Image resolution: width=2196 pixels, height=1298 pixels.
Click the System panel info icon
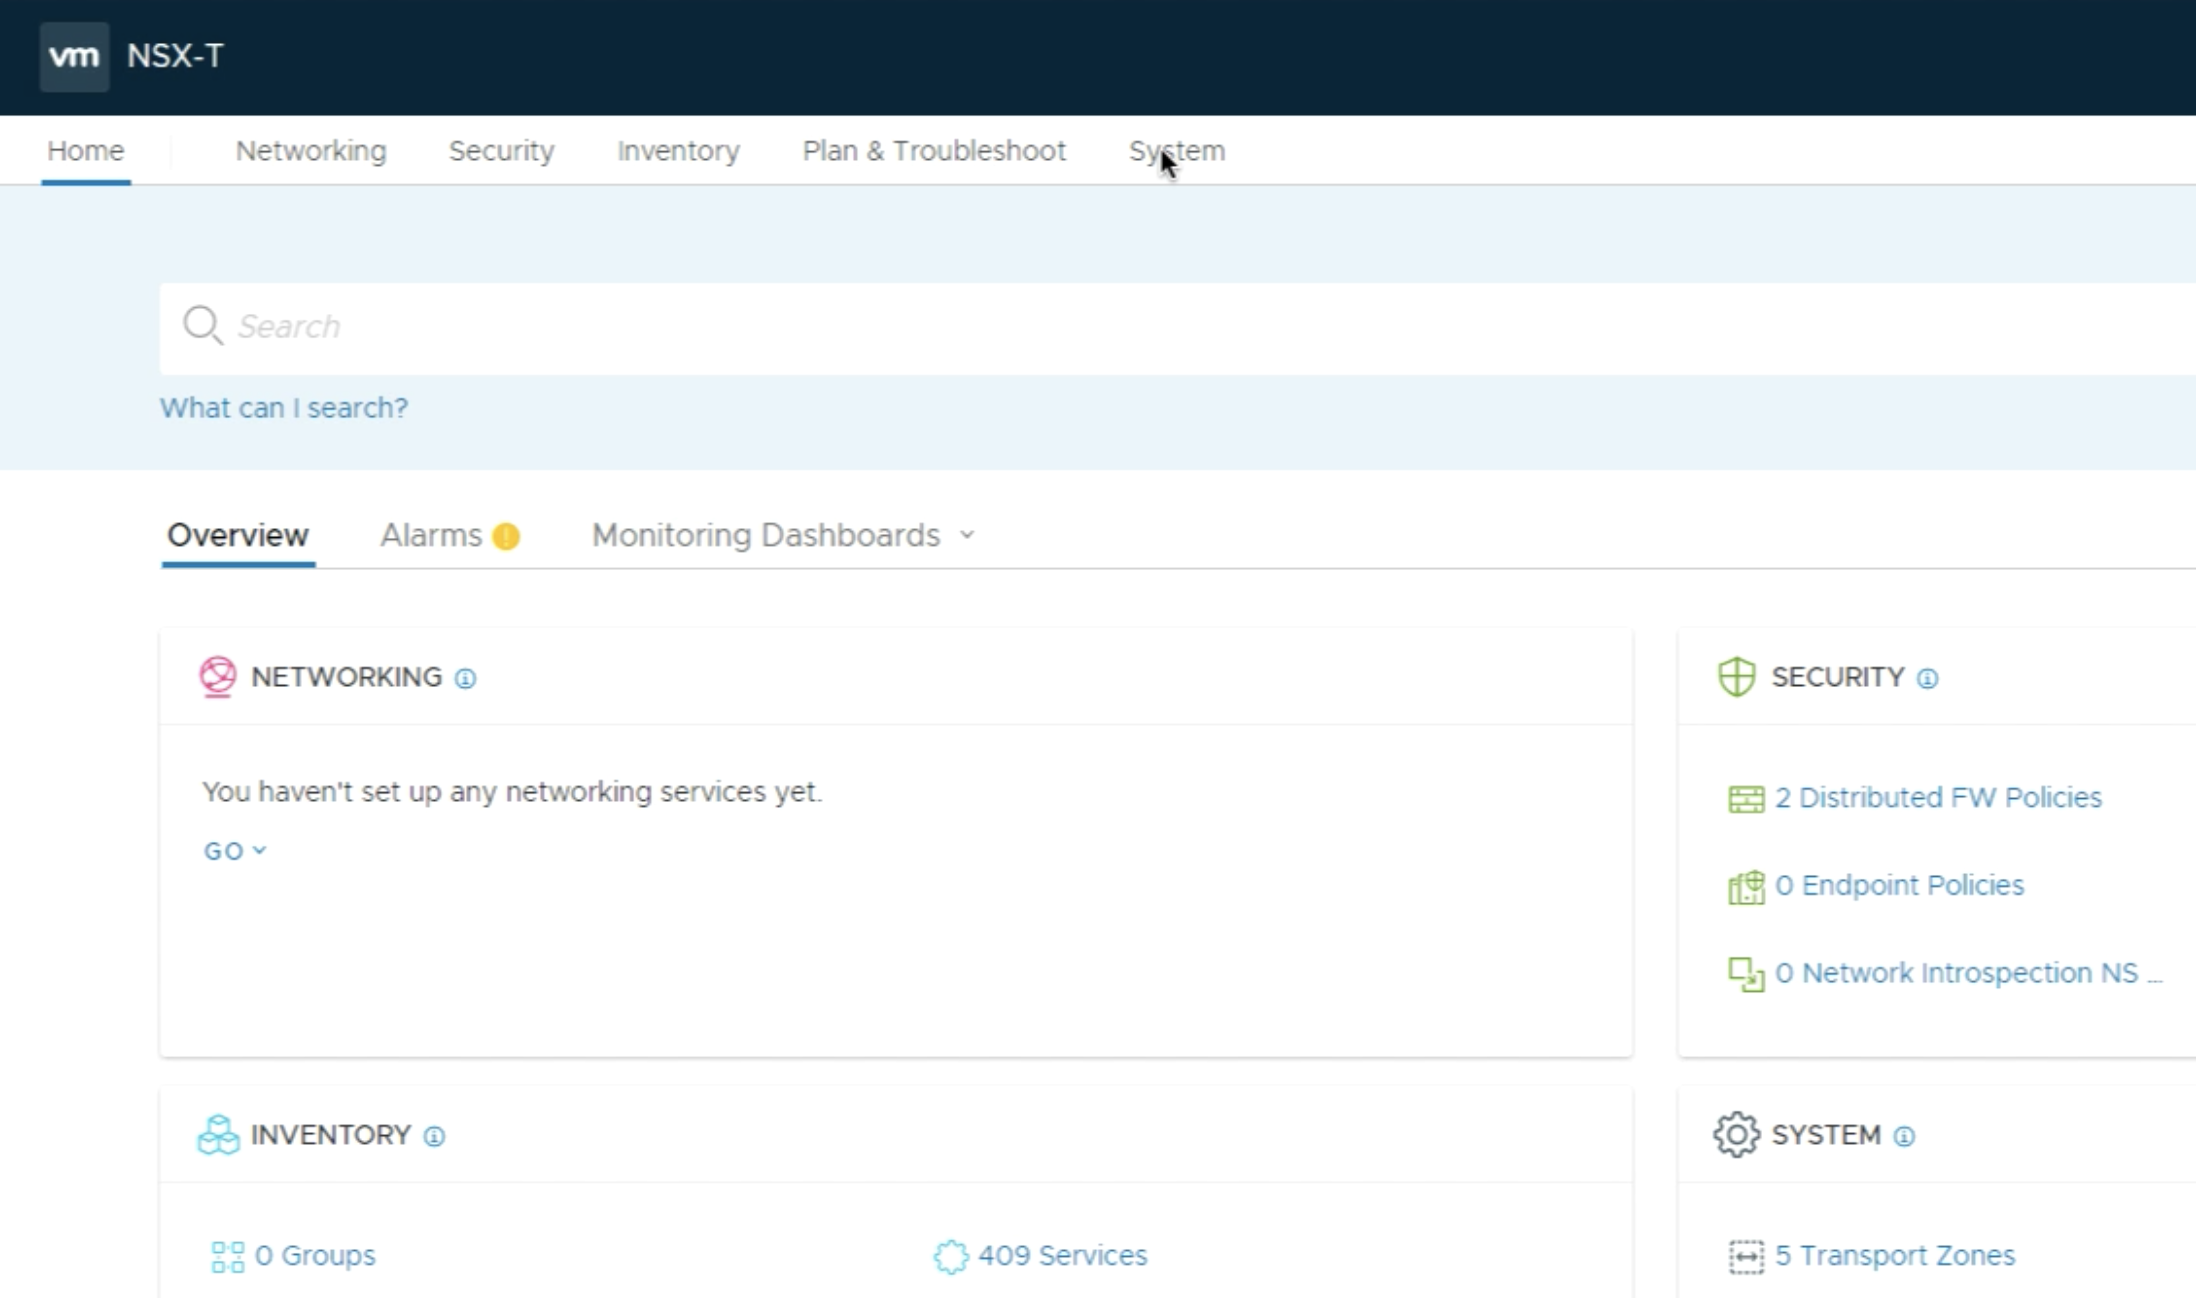tap(1904, 1137)
